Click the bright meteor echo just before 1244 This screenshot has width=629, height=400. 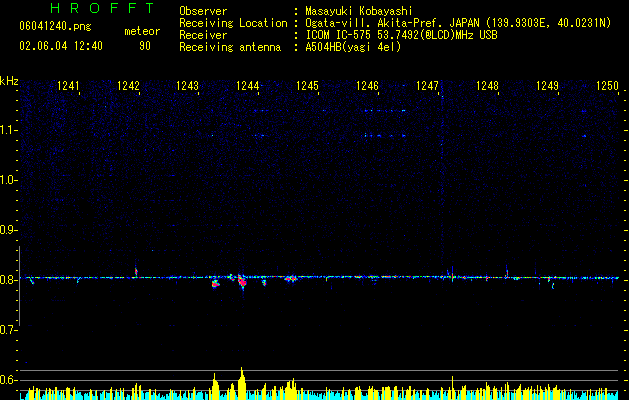click(242, 281)
